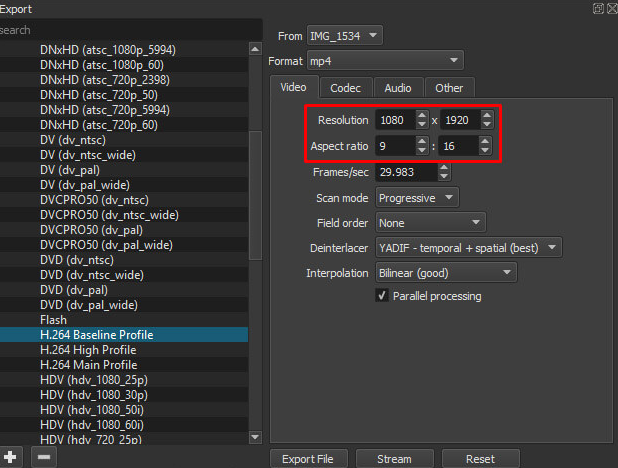Viewport: 618px width, 468px height.
Task: Increase the resolution height value 1920
Action: (487, 116)
